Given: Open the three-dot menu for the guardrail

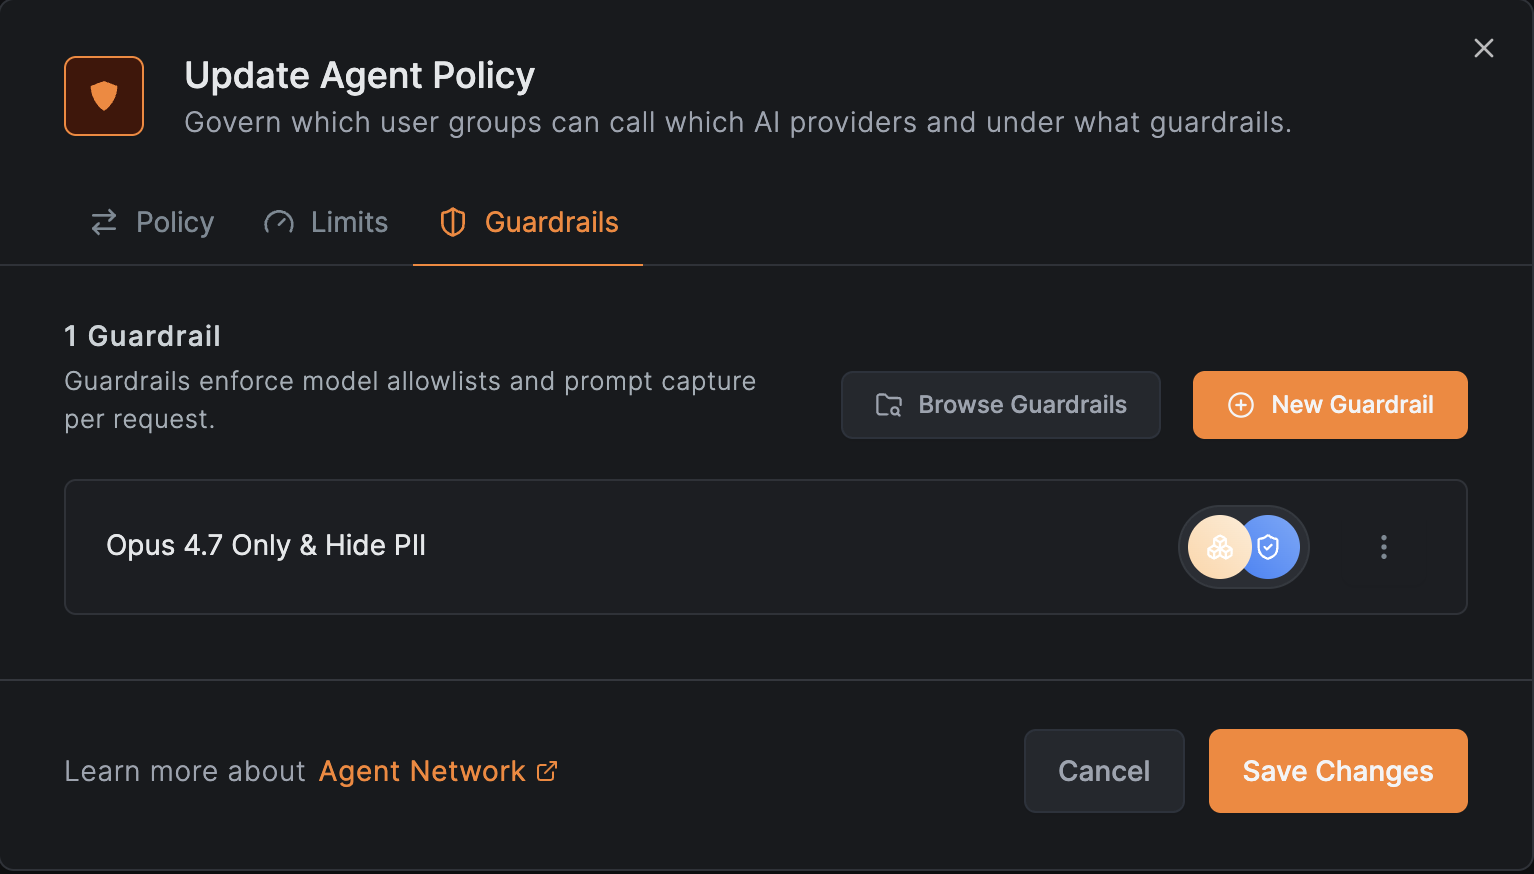Looking at the screenshot, I should coord(1384,547).
